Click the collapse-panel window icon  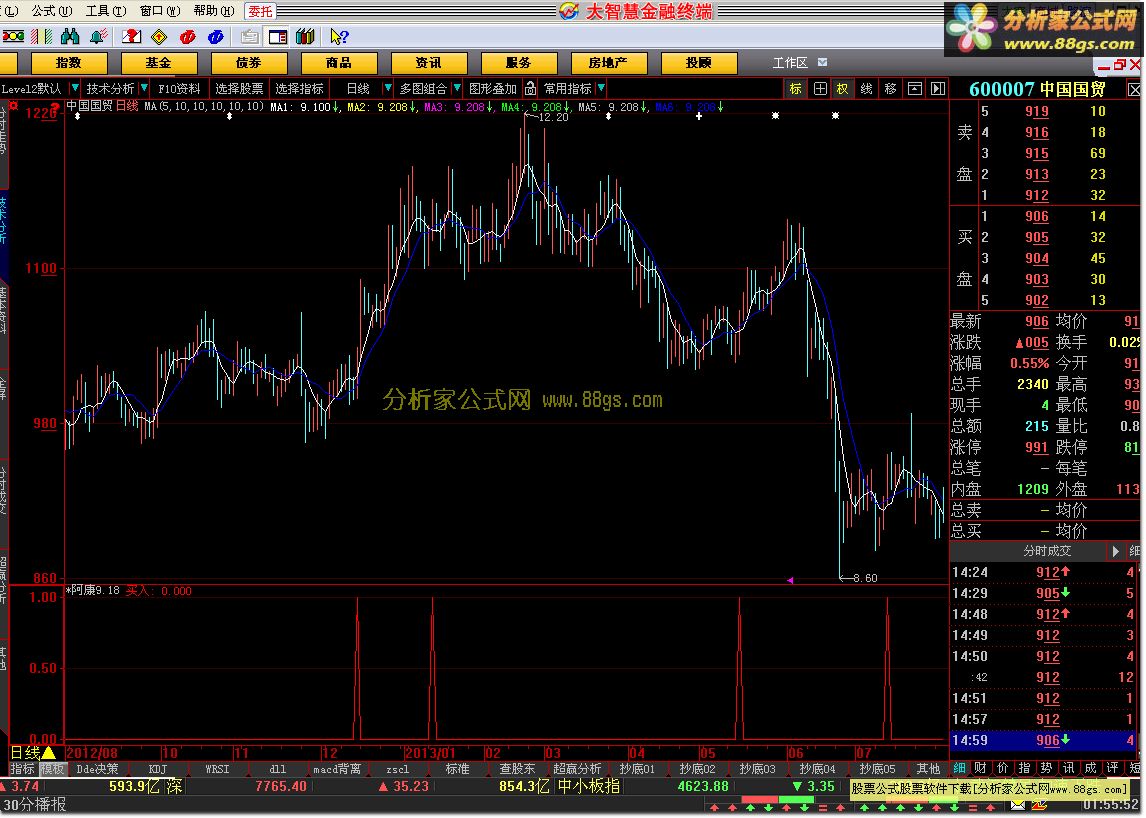[914, 88]
